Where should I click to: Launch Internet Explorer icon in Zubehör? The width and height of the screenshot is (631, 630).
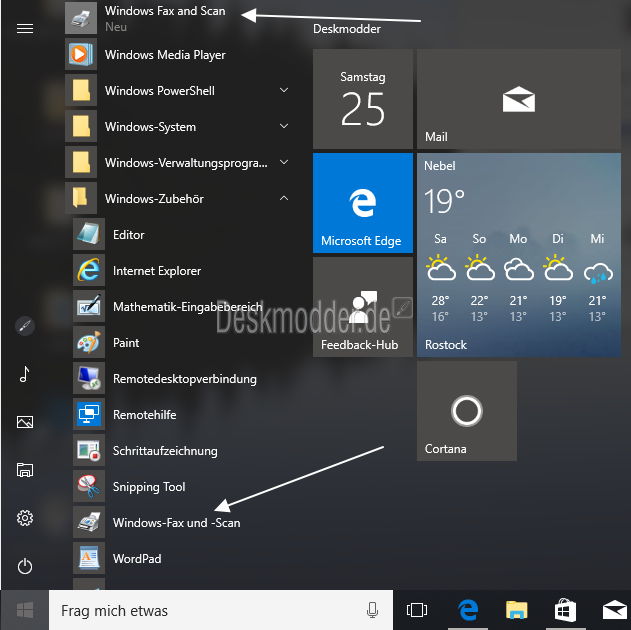coord(89,270)
